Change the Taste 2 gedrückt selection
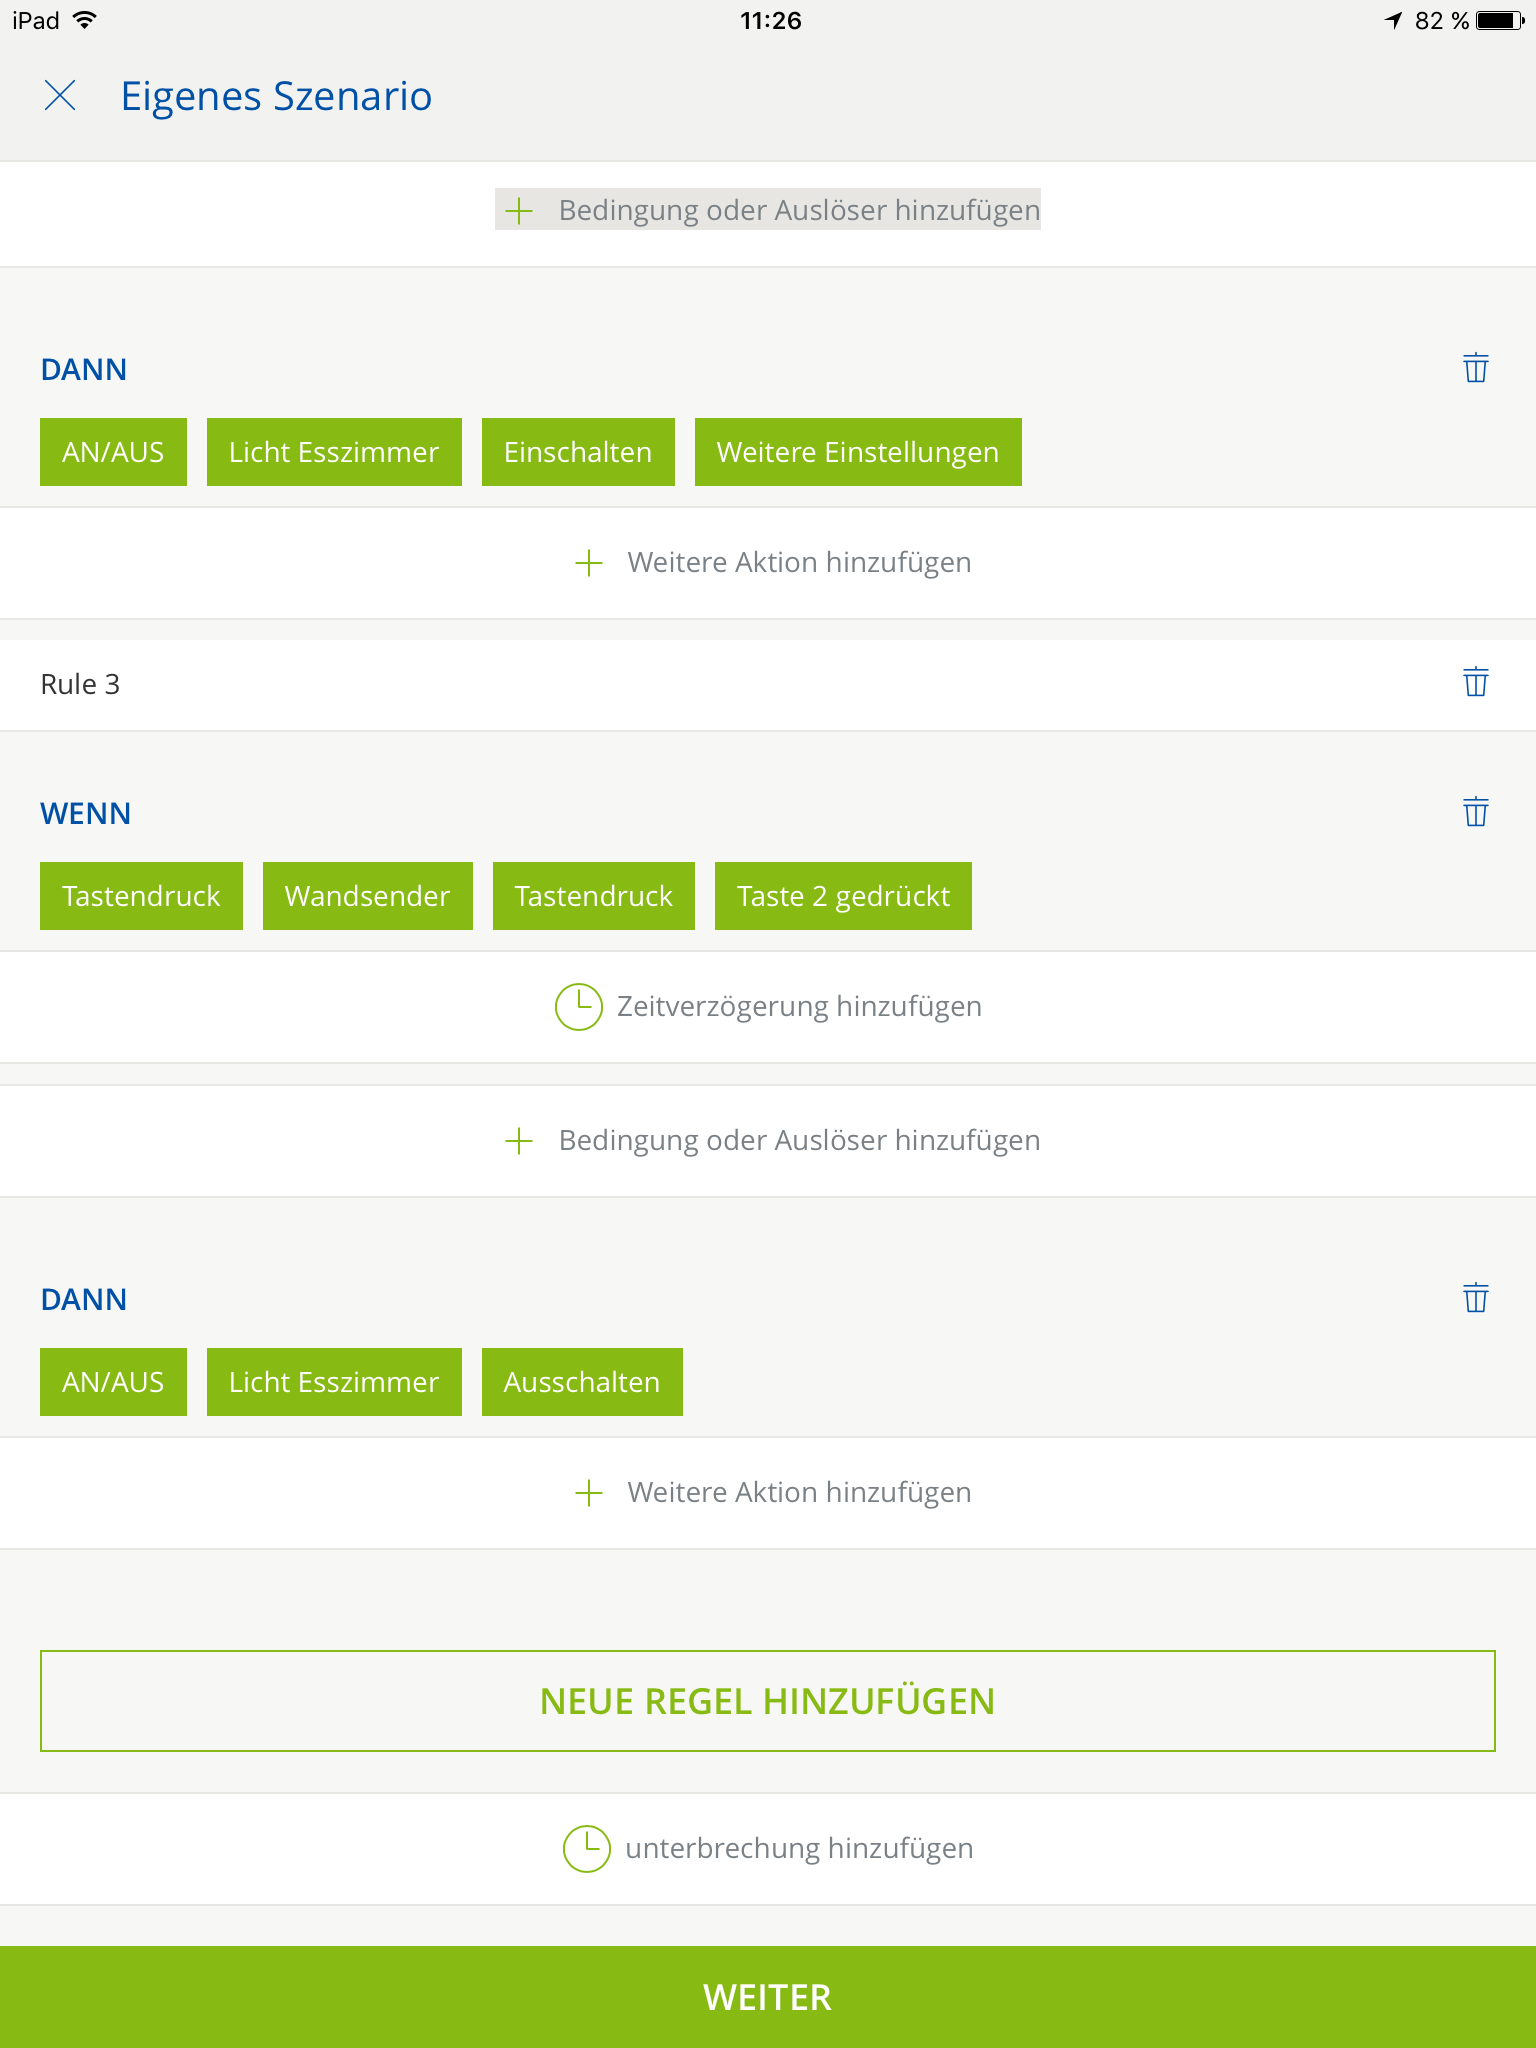Image resolution: width=1536 pixels, height=2048 pixels. pos(842,896)
